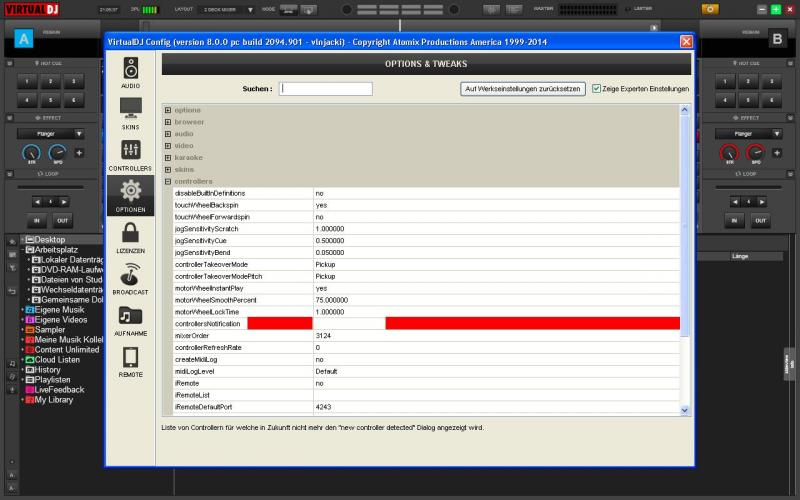This screenshot has height=500, width=800.
Task: Select Eigene Musik in folder tree
Action: coord(60,310)
